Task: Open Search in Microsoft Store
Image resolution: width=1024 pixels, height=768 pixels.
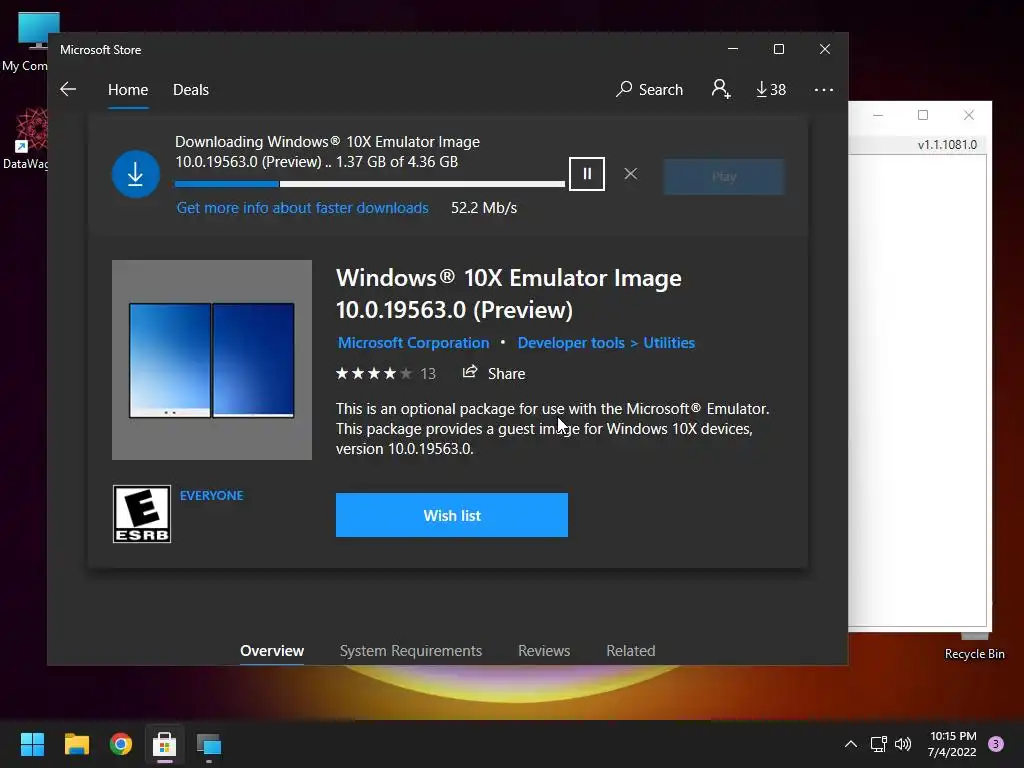Action: coord(649,89)
